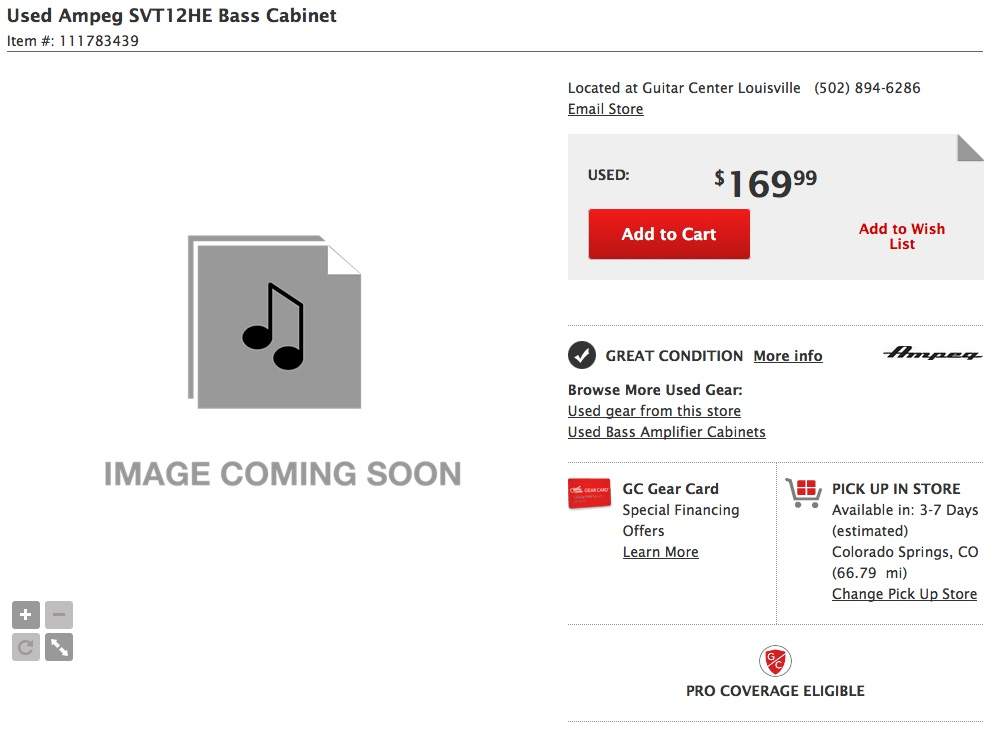The height and width of the screenshot is (730, 993).
Task: Zoom in with the plus icon
Action: (x=26, y=614)
